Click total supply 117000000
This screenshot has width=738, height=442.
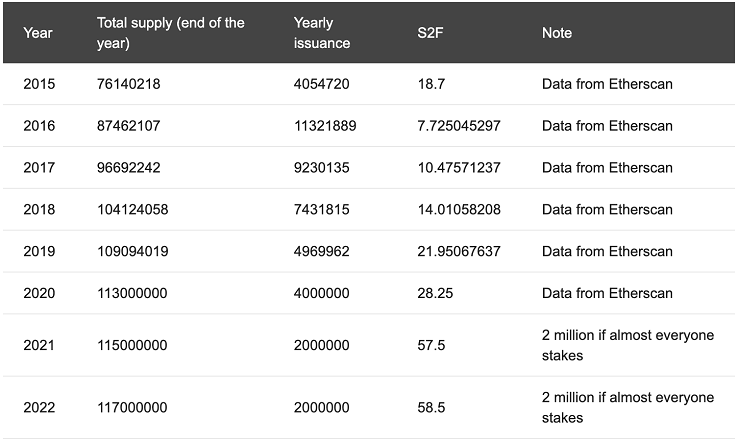[x=132, y=408]
